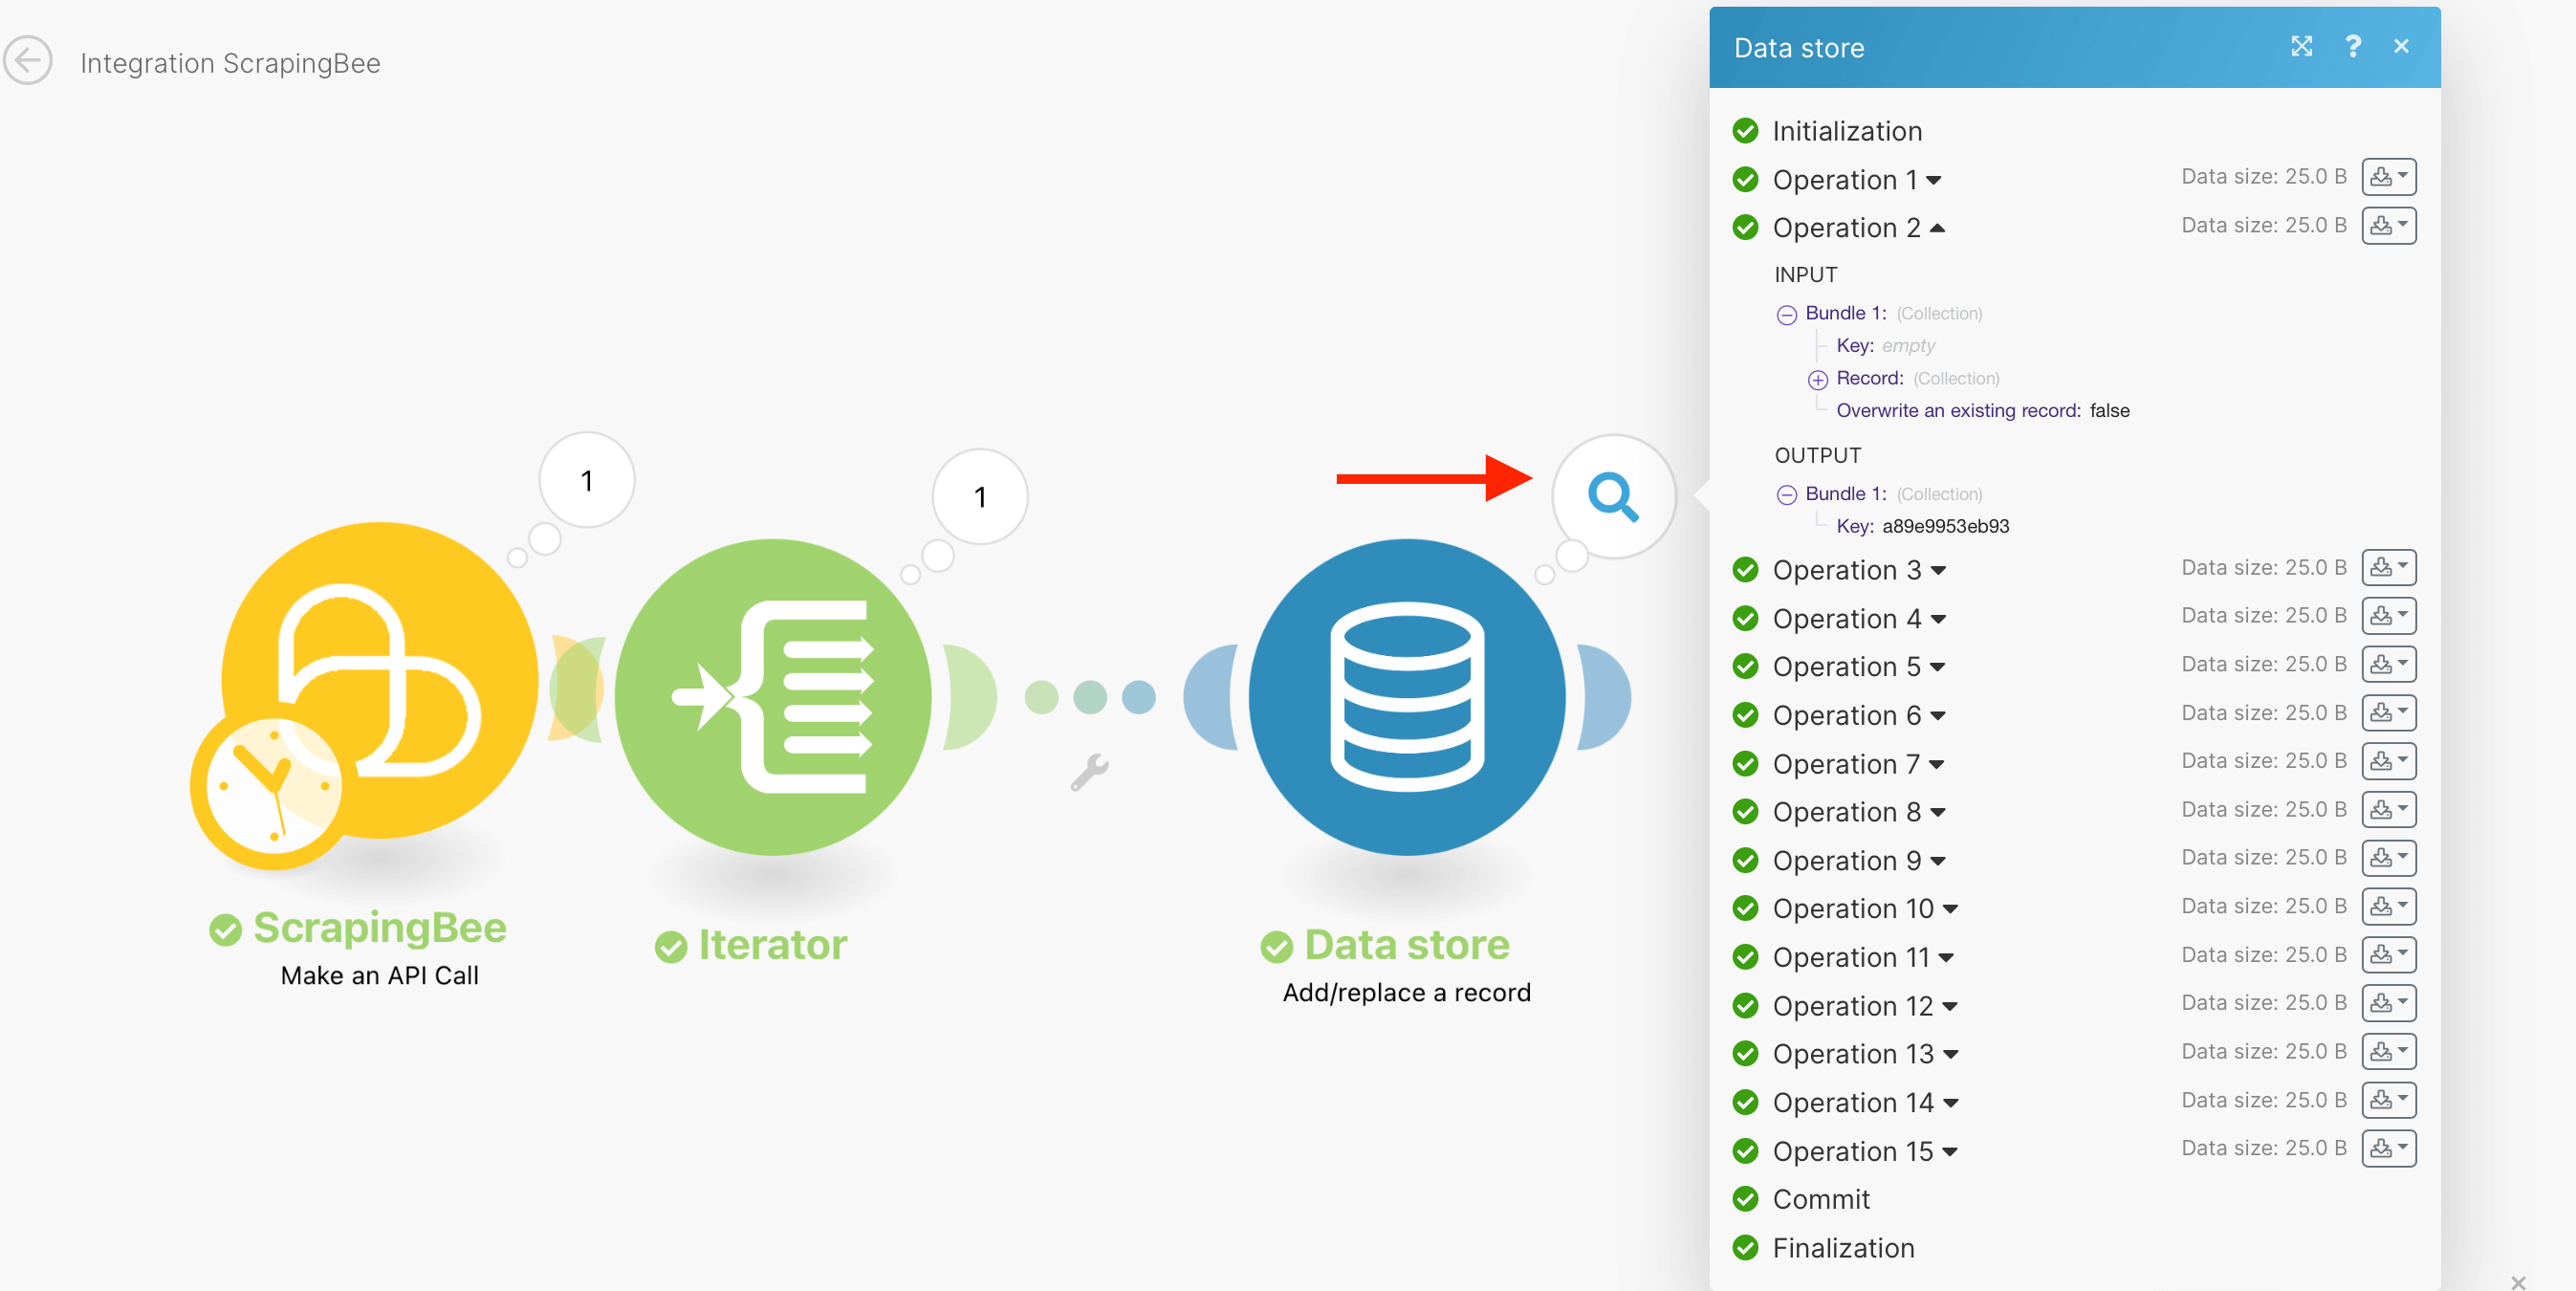The width and height of the screenshot is (2576, 1291).
Task: Click the Integration ScrapingBee scenario title
Action: 230,63
